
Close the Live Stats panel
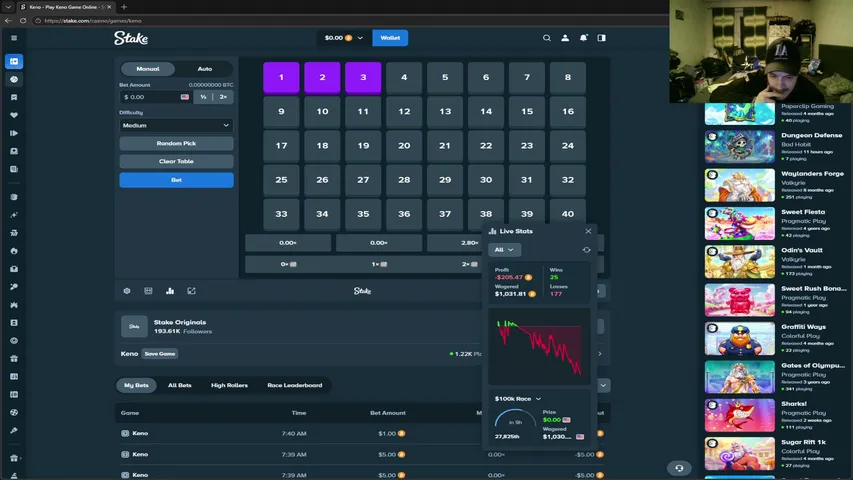tap(588, 231)
